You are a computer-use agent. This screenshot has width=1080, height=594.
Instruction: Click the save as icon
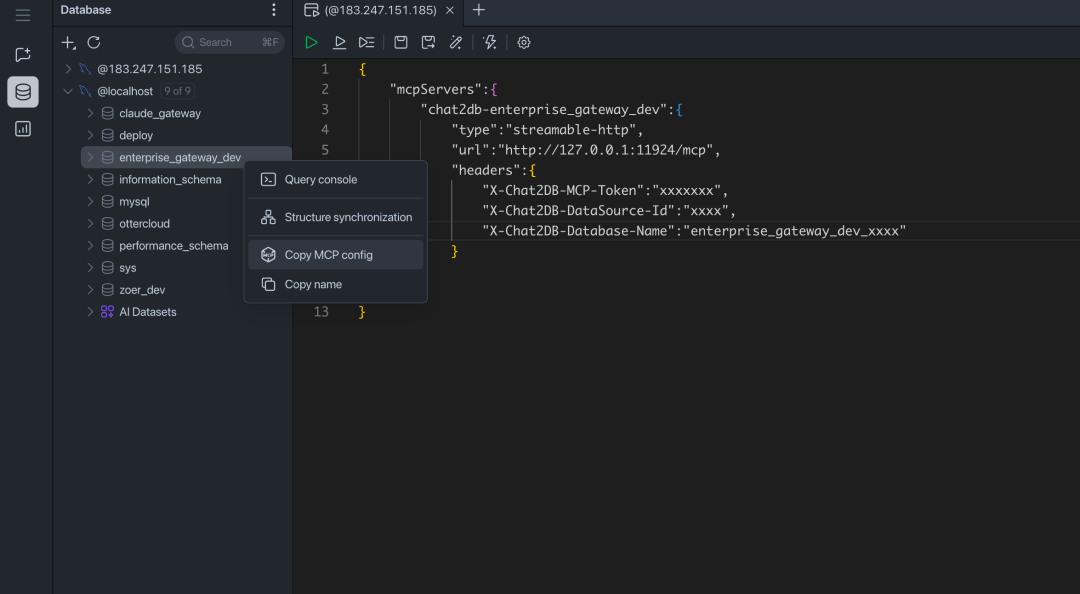click(428, 43)
